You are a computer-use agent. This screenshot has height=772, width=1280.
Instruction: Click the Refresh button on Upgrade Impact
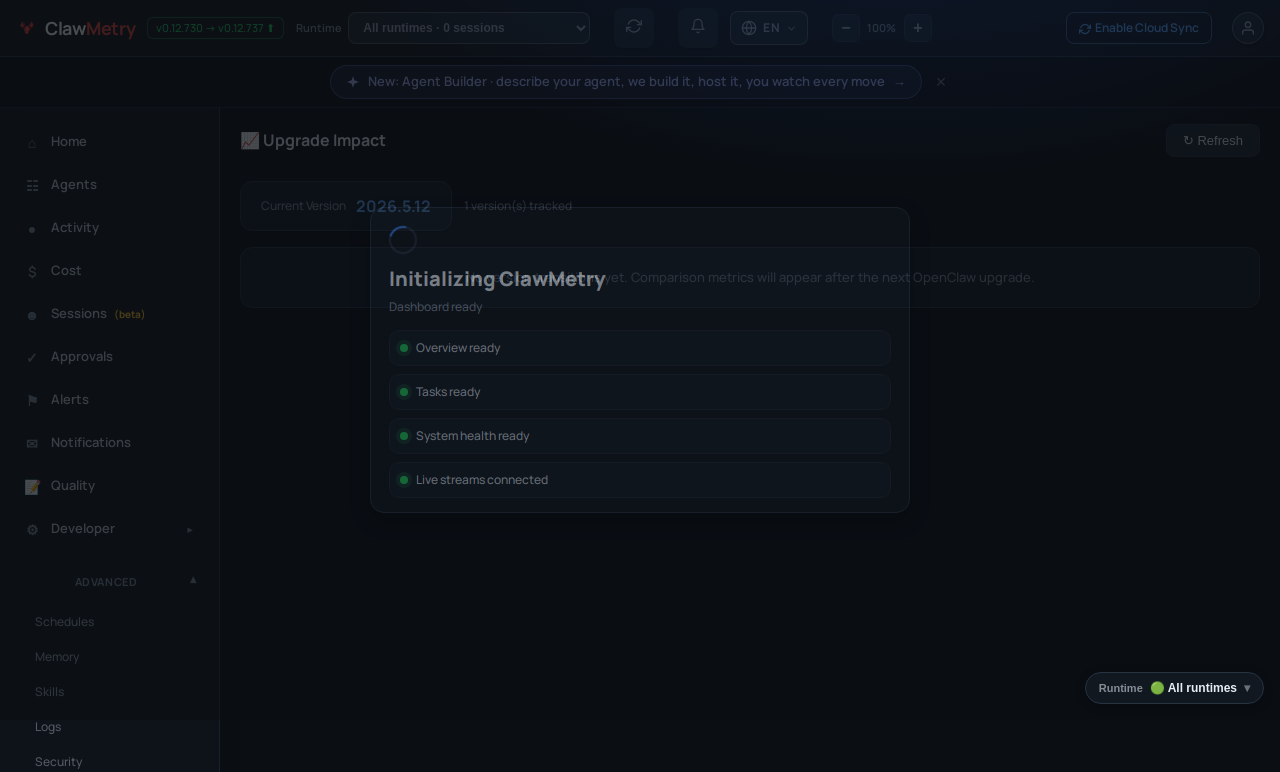click(x=1213, y=141)
